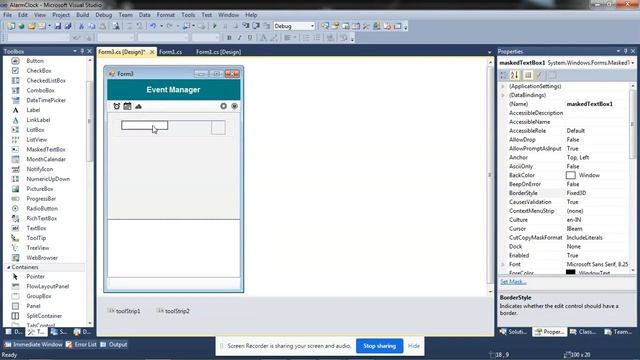The height and width of the screenshot is (360, 640).
Task: Click the ForeColor black swatch
Action: click(571, 272)
